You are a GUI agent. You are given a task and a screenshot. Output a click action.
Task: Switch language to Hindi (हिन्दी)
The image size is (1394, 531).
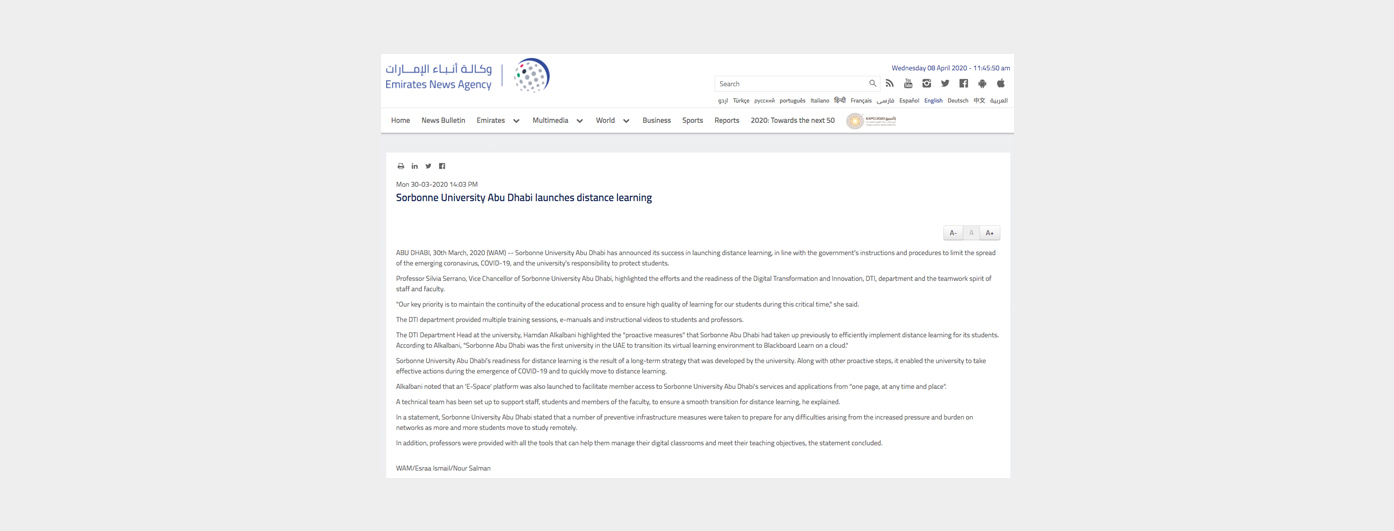[x=840, y=101]
